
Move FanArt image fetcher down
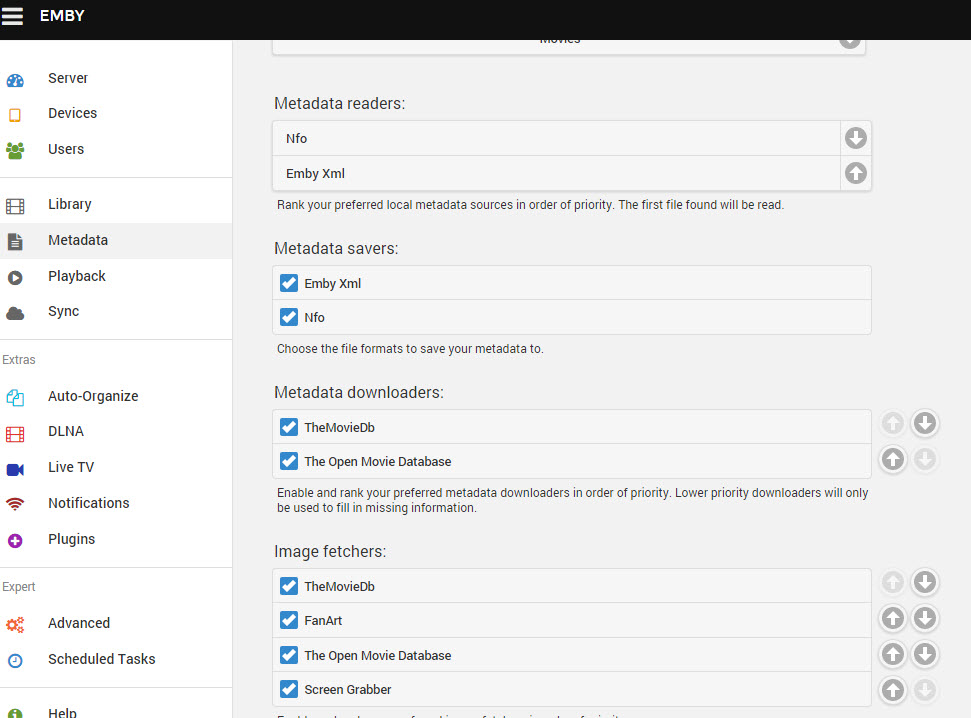925,620
